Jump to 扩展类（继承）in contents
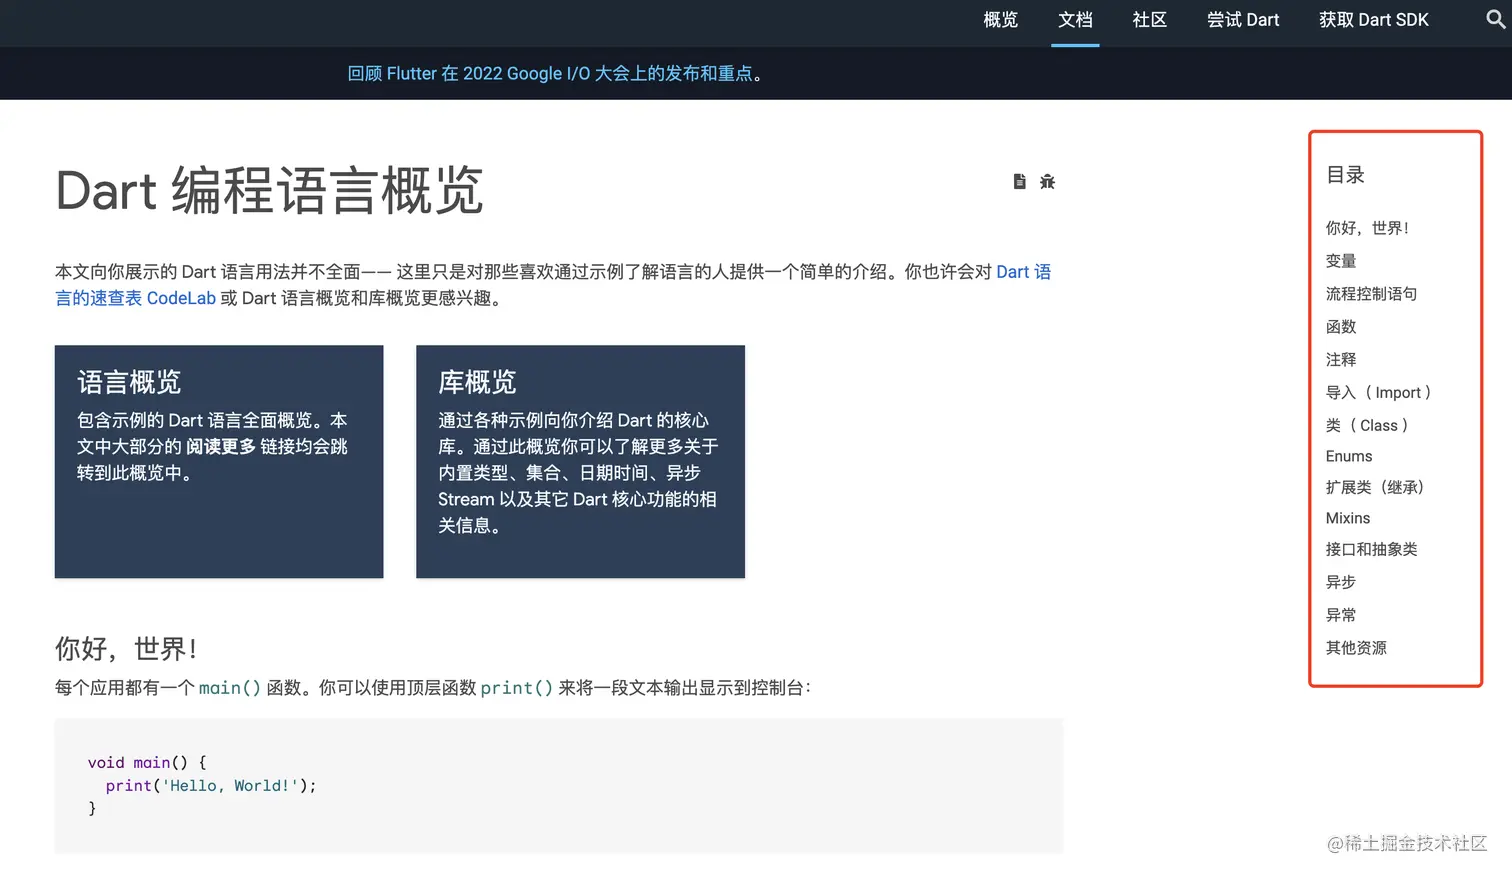The width and height of the screenshot is (1512, 878). 1375,488
